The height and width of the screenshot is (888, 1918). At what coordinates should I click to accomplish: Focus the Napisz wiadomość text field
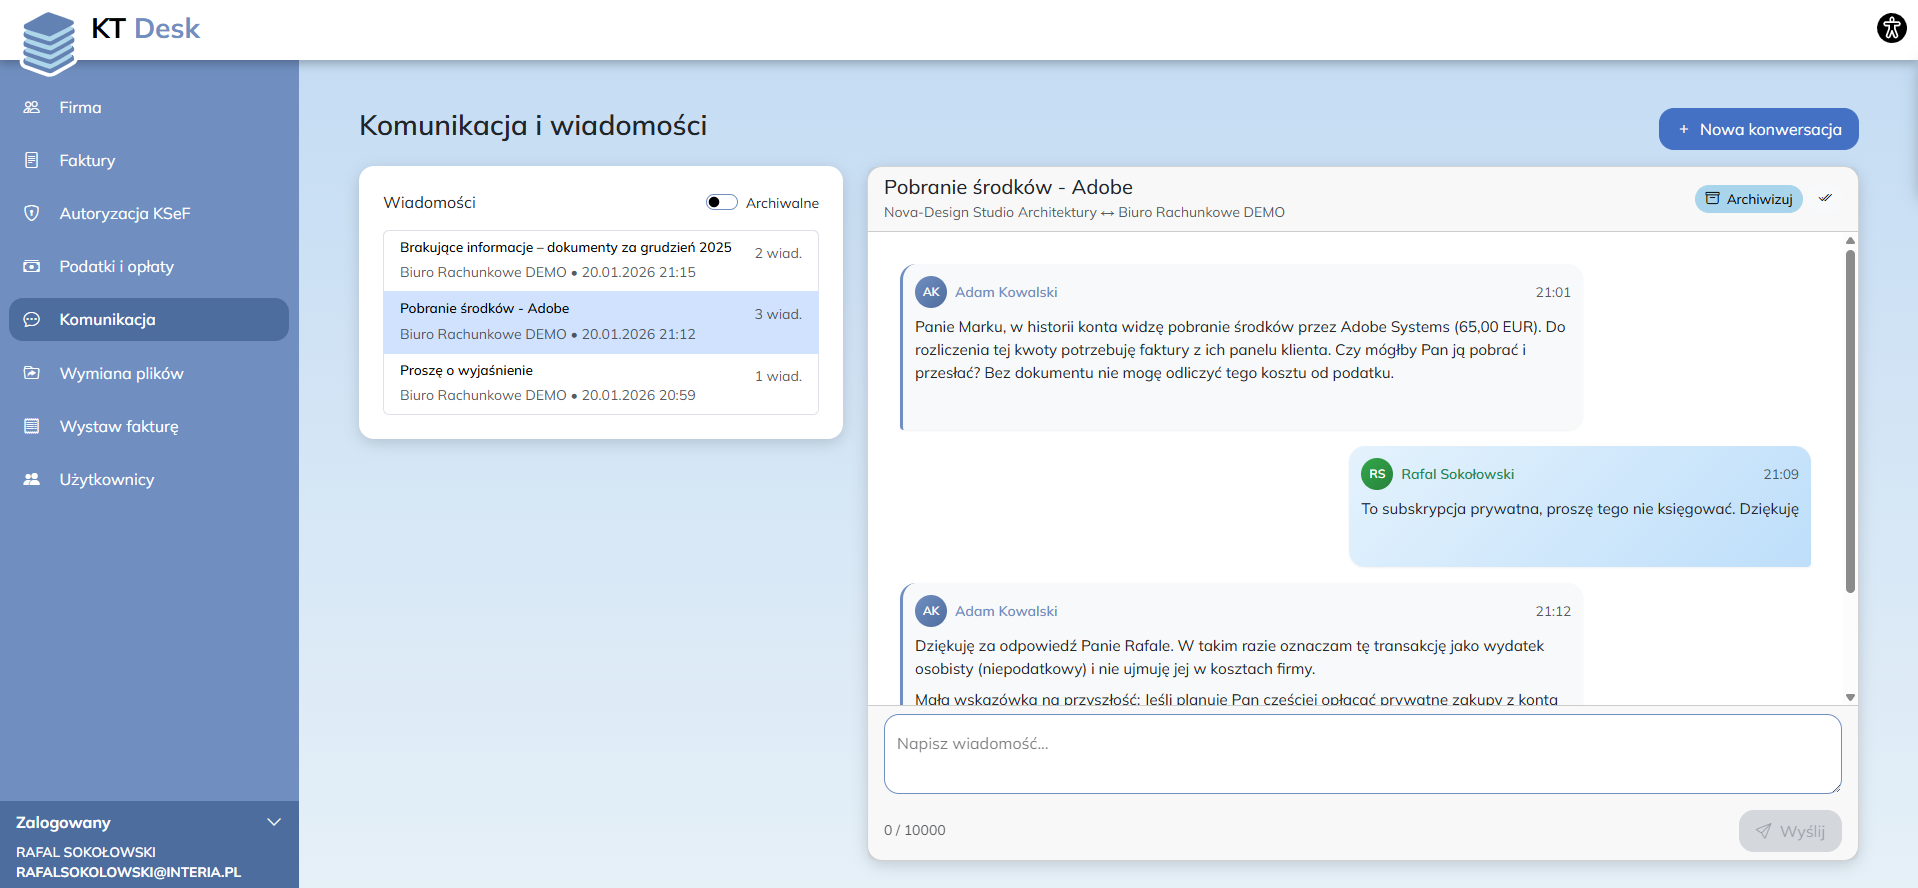coord(1362,754)
